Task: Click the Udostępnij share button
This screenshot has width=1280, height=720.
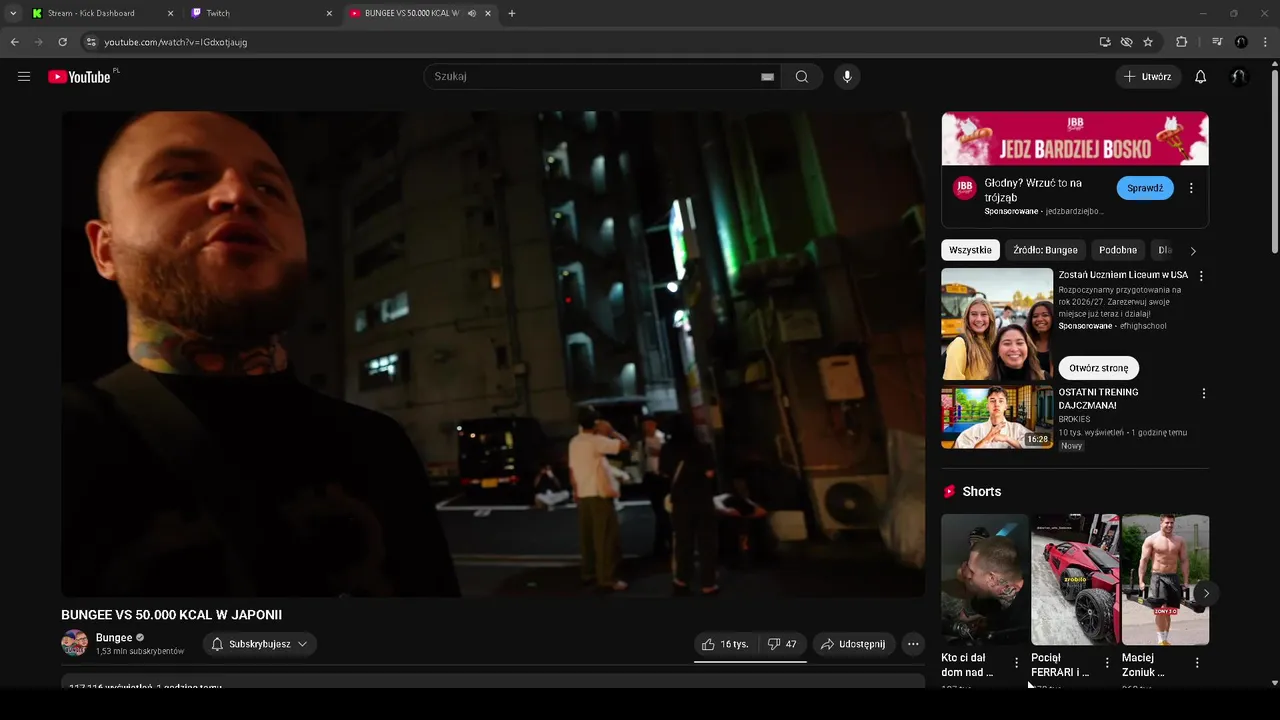Action: coord(854,644)
